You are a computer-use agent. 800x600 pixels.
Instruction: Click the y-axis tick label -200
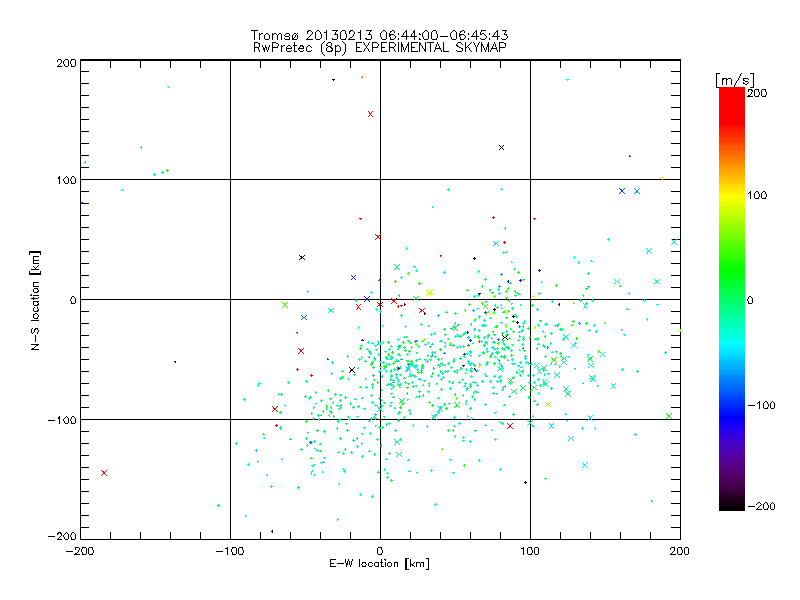tap(62, 536)
